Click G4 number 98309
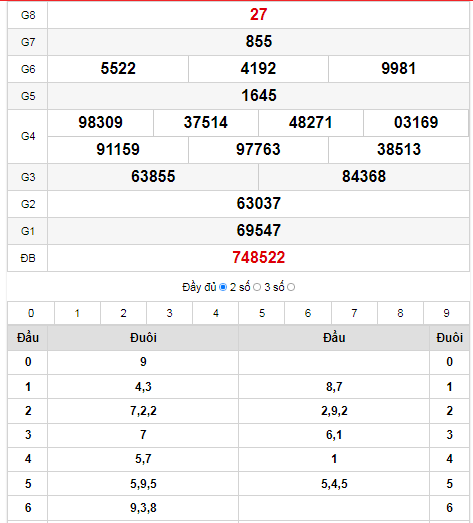473x523 pixels. pos(100,122)
